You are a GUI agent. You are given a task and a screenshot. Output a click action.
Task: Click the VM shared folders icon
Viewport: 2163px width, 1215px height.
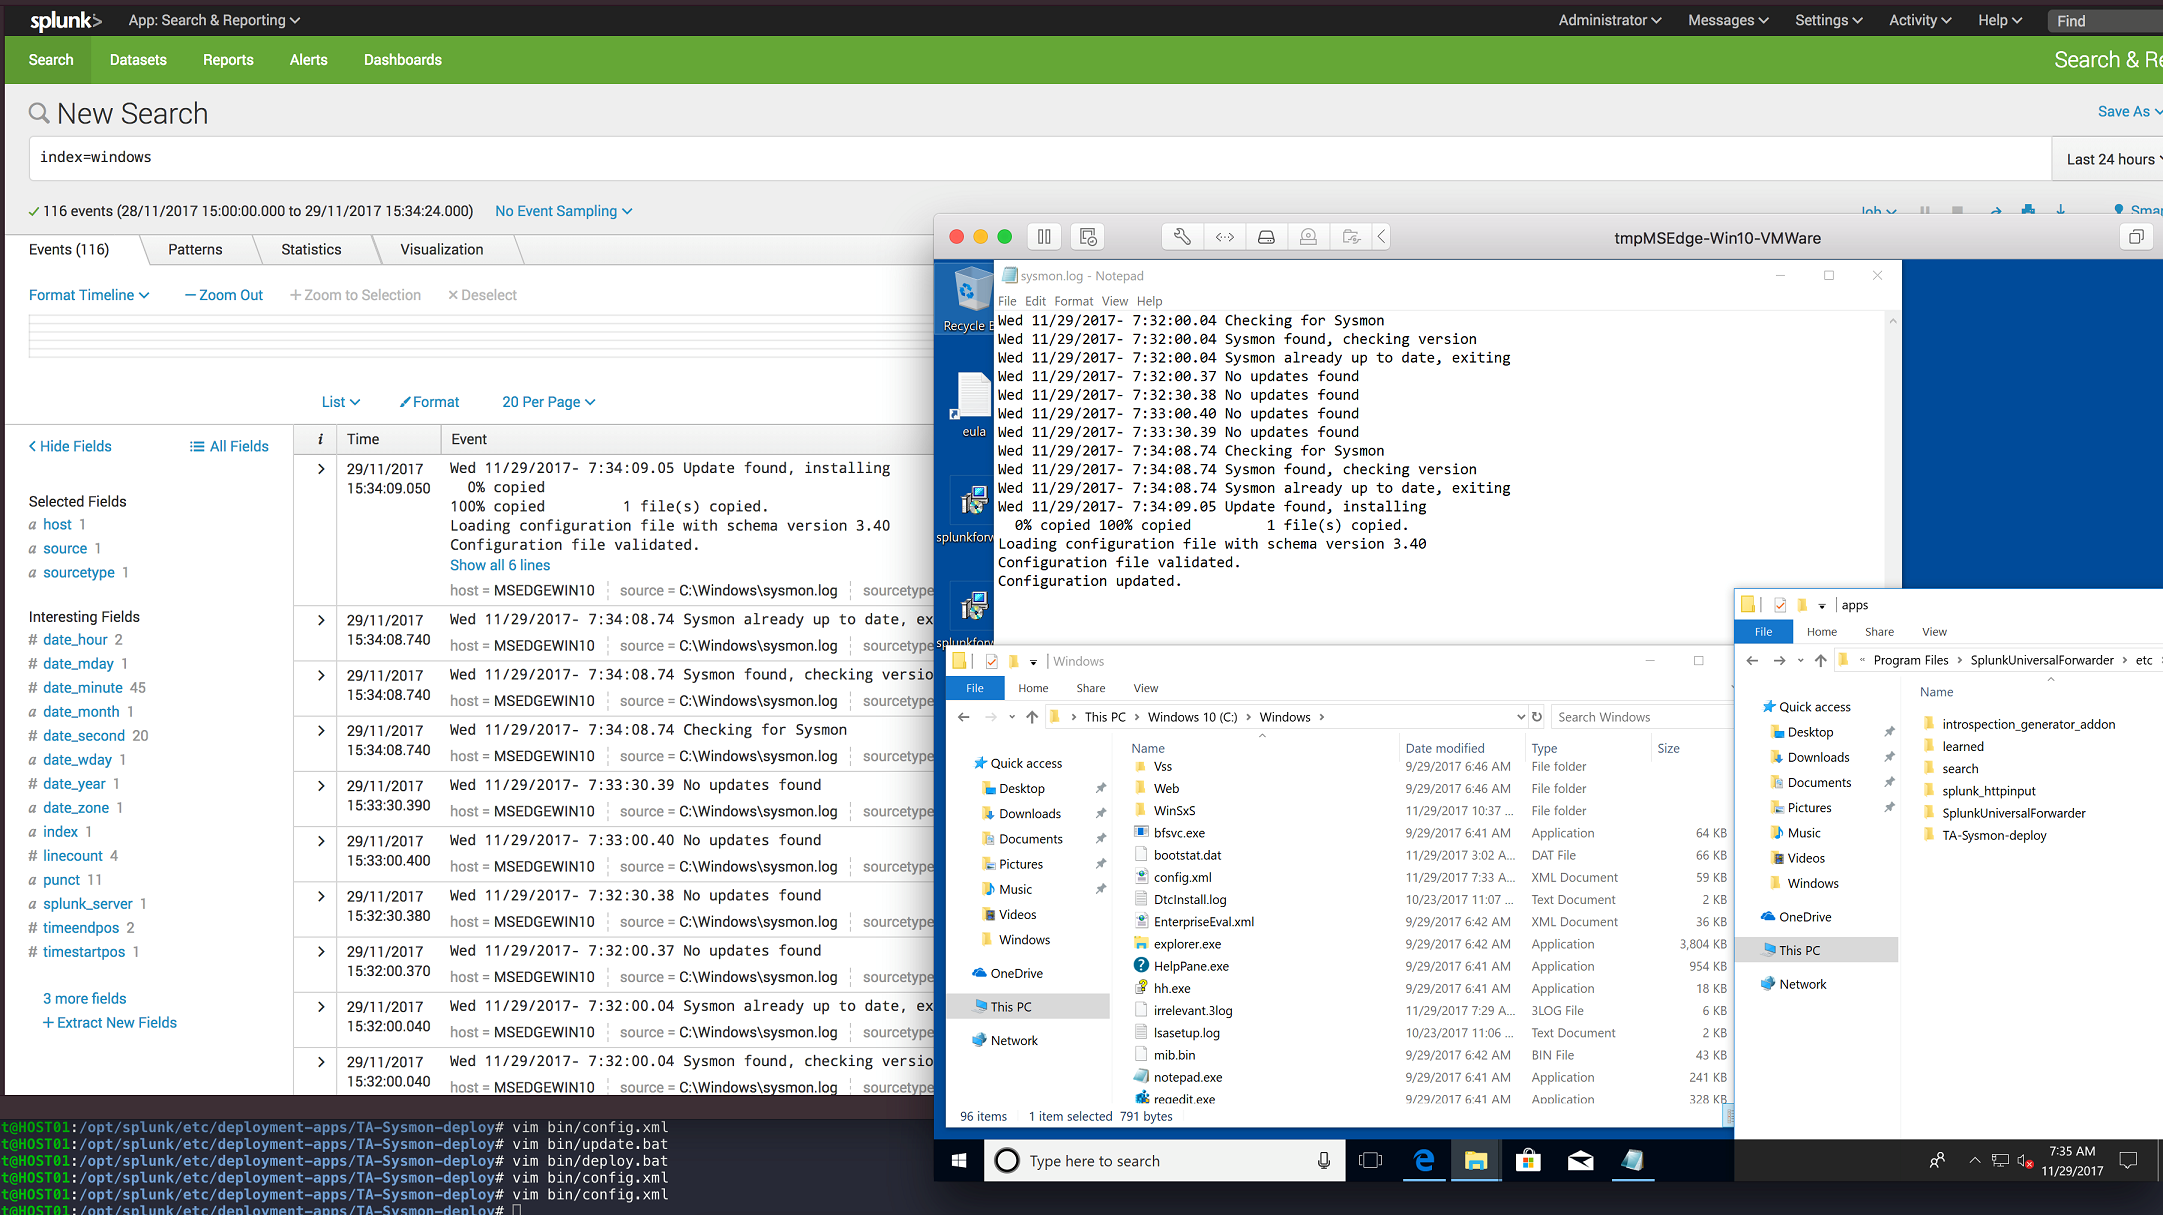pyautogui.click(x=1350, y=237)
